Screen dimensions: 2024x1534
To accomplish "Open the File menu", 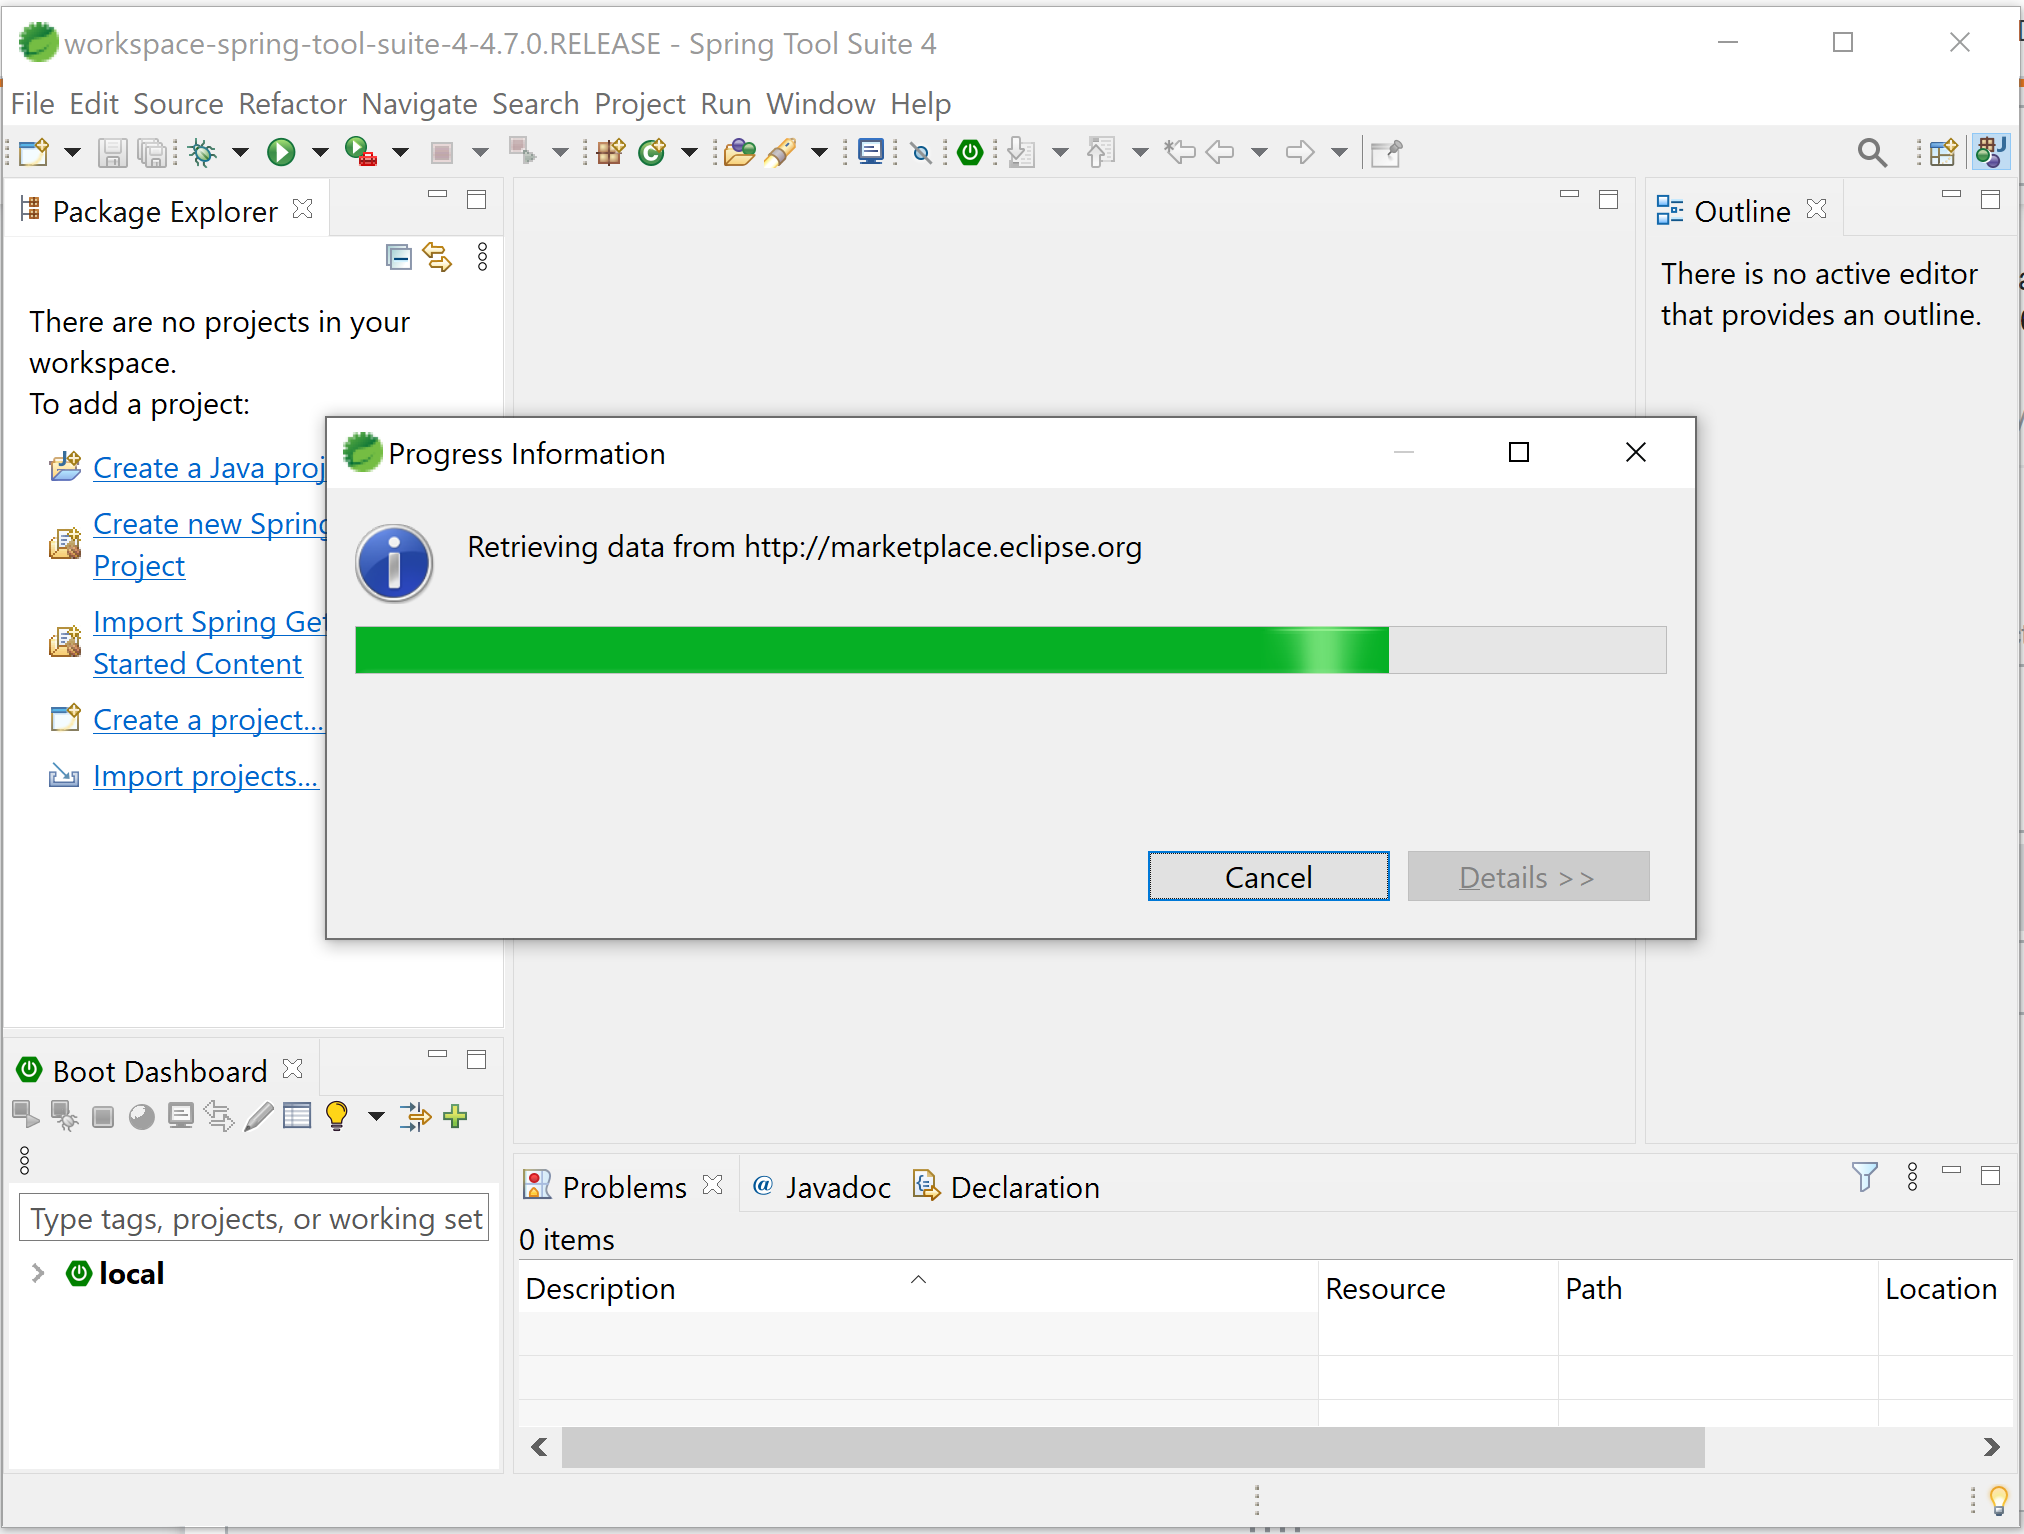I will coord(32,104).
